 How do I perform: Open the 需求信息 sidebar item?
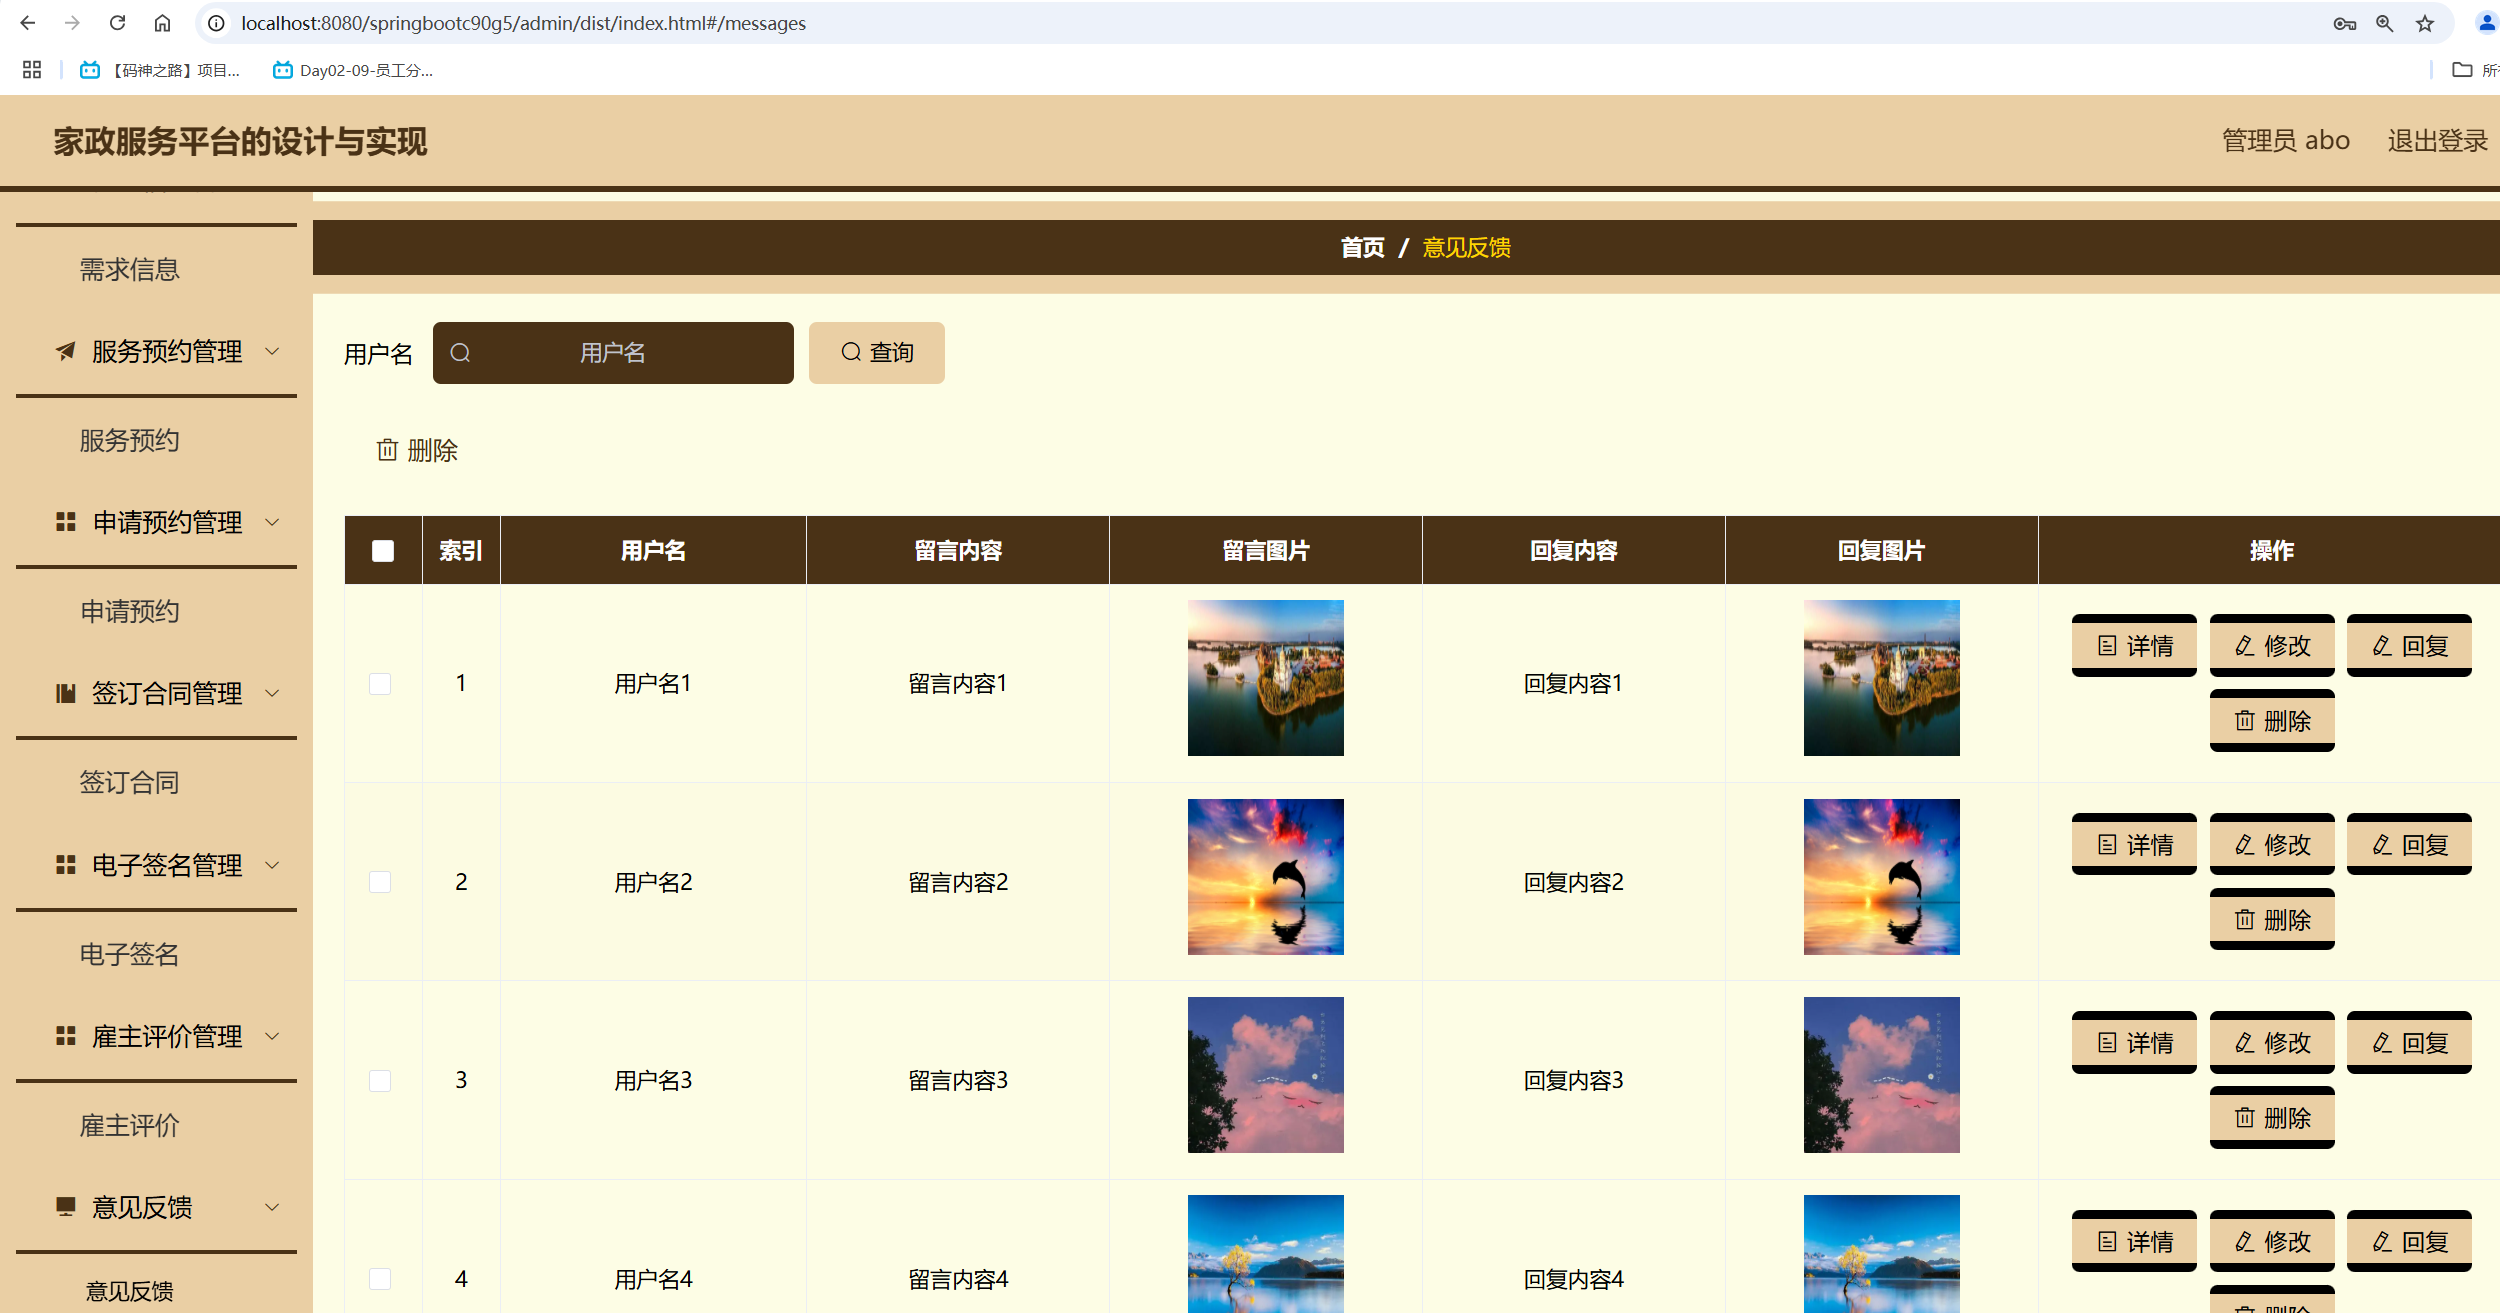coord(130,269)
